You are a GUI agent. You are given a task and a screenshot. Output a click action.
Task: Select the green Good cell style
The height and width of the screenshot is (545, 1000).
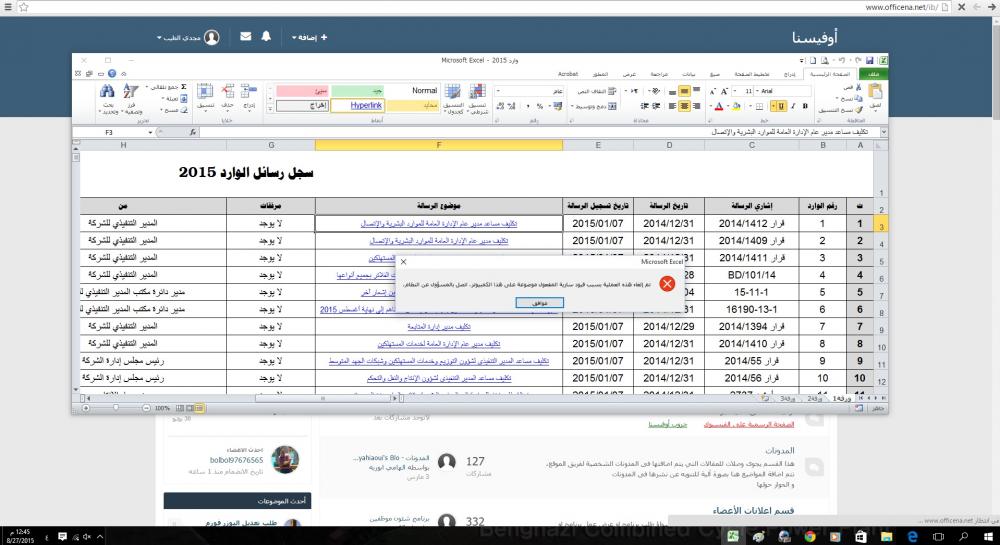[358, 91]
